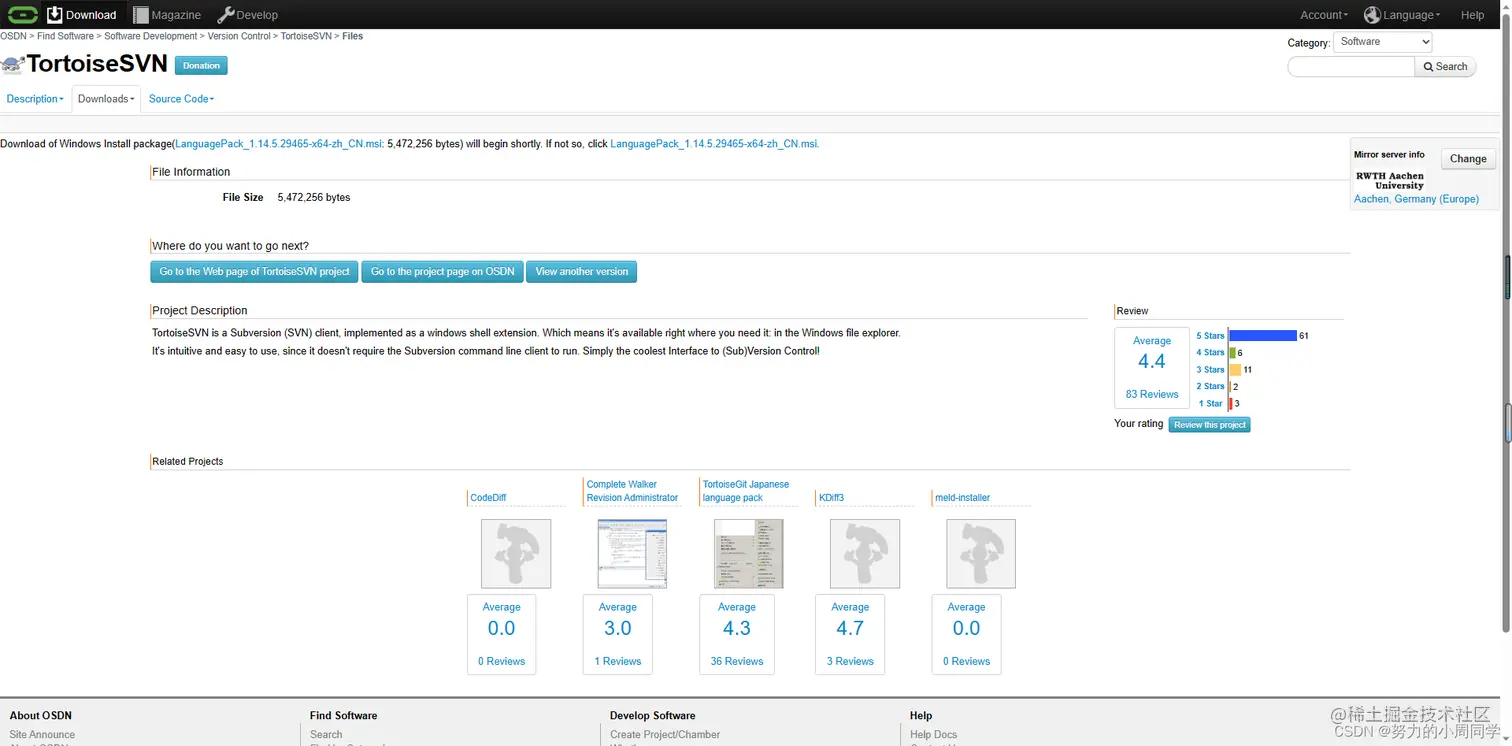This screenshot has height=746, width=1512.
Task: Click the TortoiseSVN turtle logo
Action: (x=12, y=65)
